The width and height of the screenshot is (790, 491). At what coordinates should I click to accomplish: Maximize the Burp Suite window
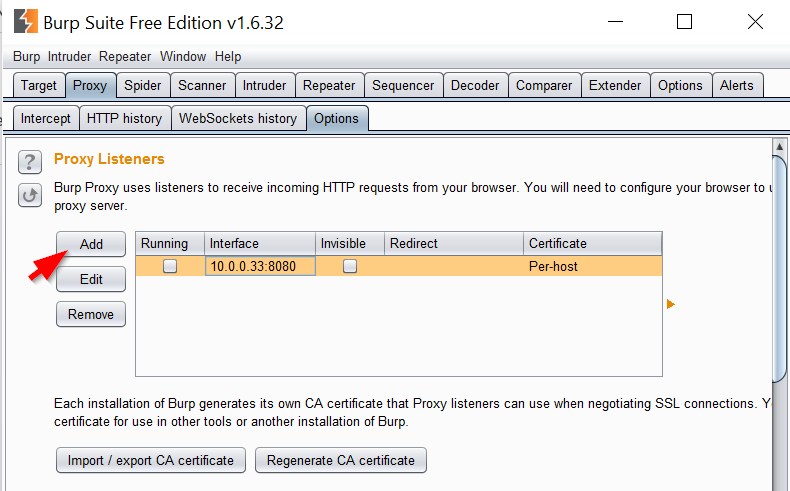[x=684, y=22]
